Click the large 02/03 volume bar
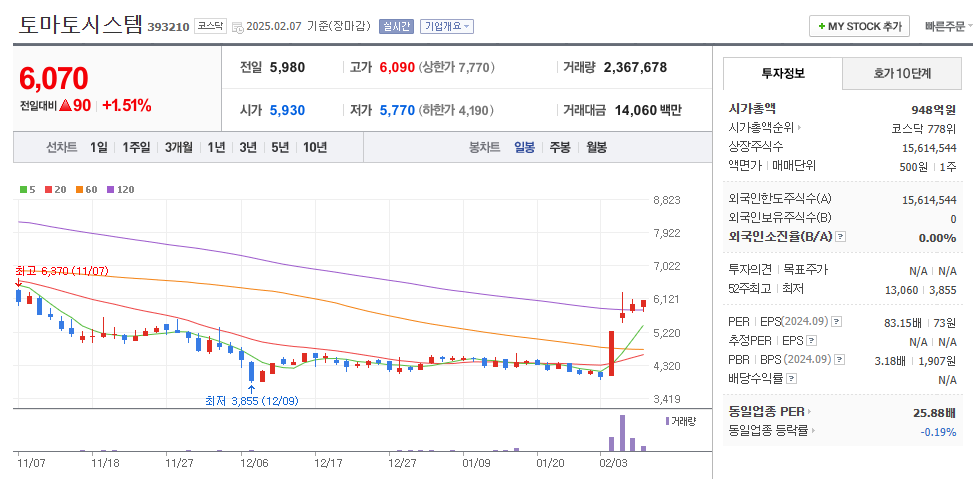The width and height of the screenshot is (979, 479). [622, 433]
